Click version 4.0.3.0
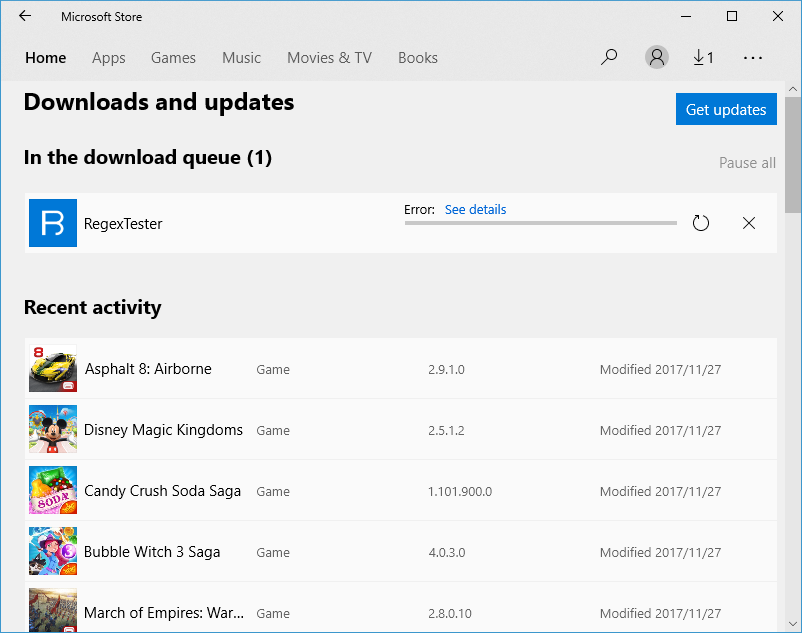802x633 pixels. pos(447,552)
